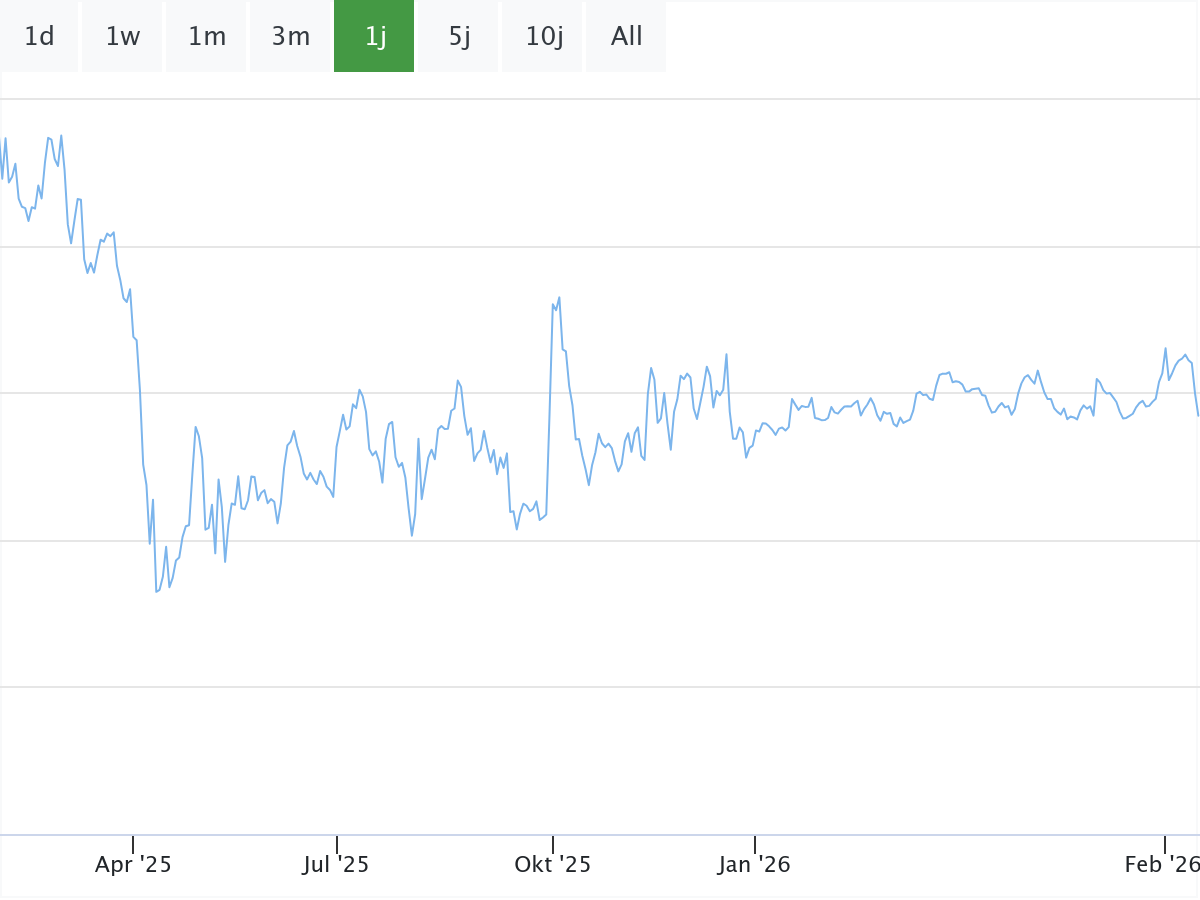Select the 1d time range

tap(39, 37)
